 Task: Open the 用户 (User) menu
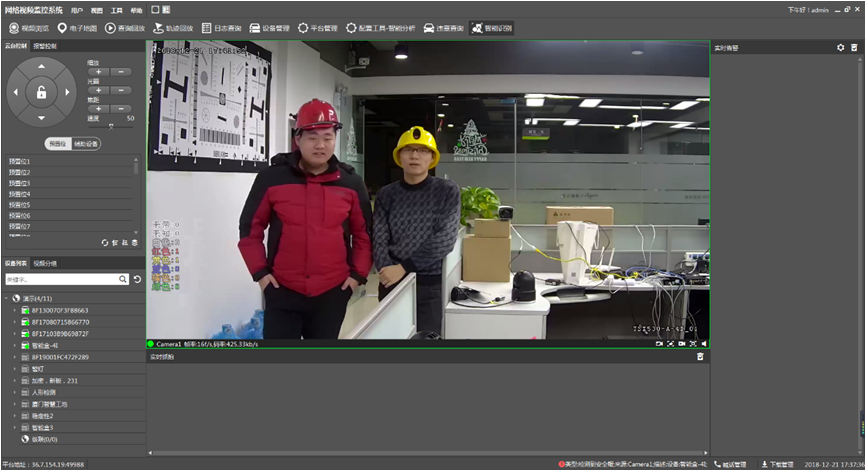click(x=77, y=10)
